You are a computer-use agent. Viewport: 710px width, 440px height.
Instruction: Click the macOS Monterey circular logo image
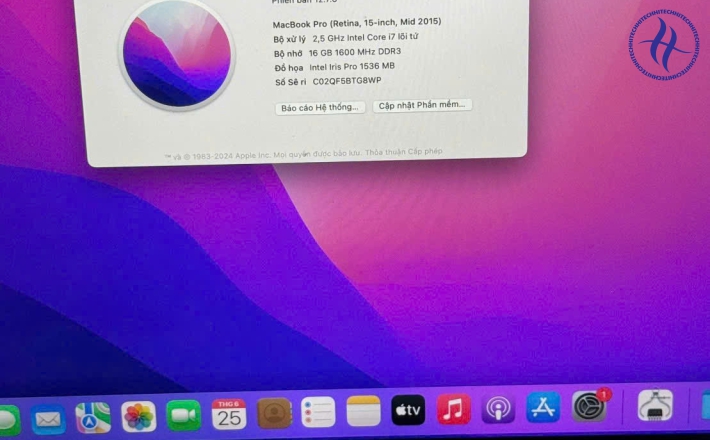pos(177,54)
